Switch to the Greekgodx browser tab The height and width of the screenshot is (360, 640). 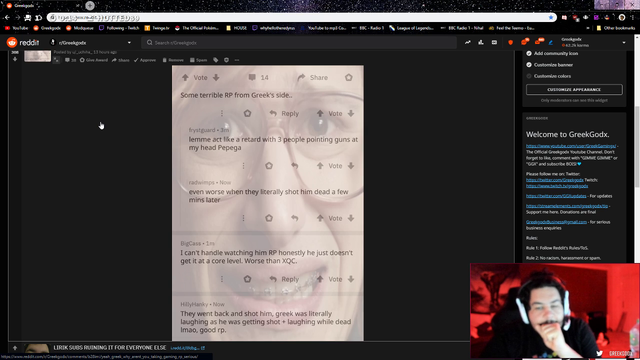(43, 6)
